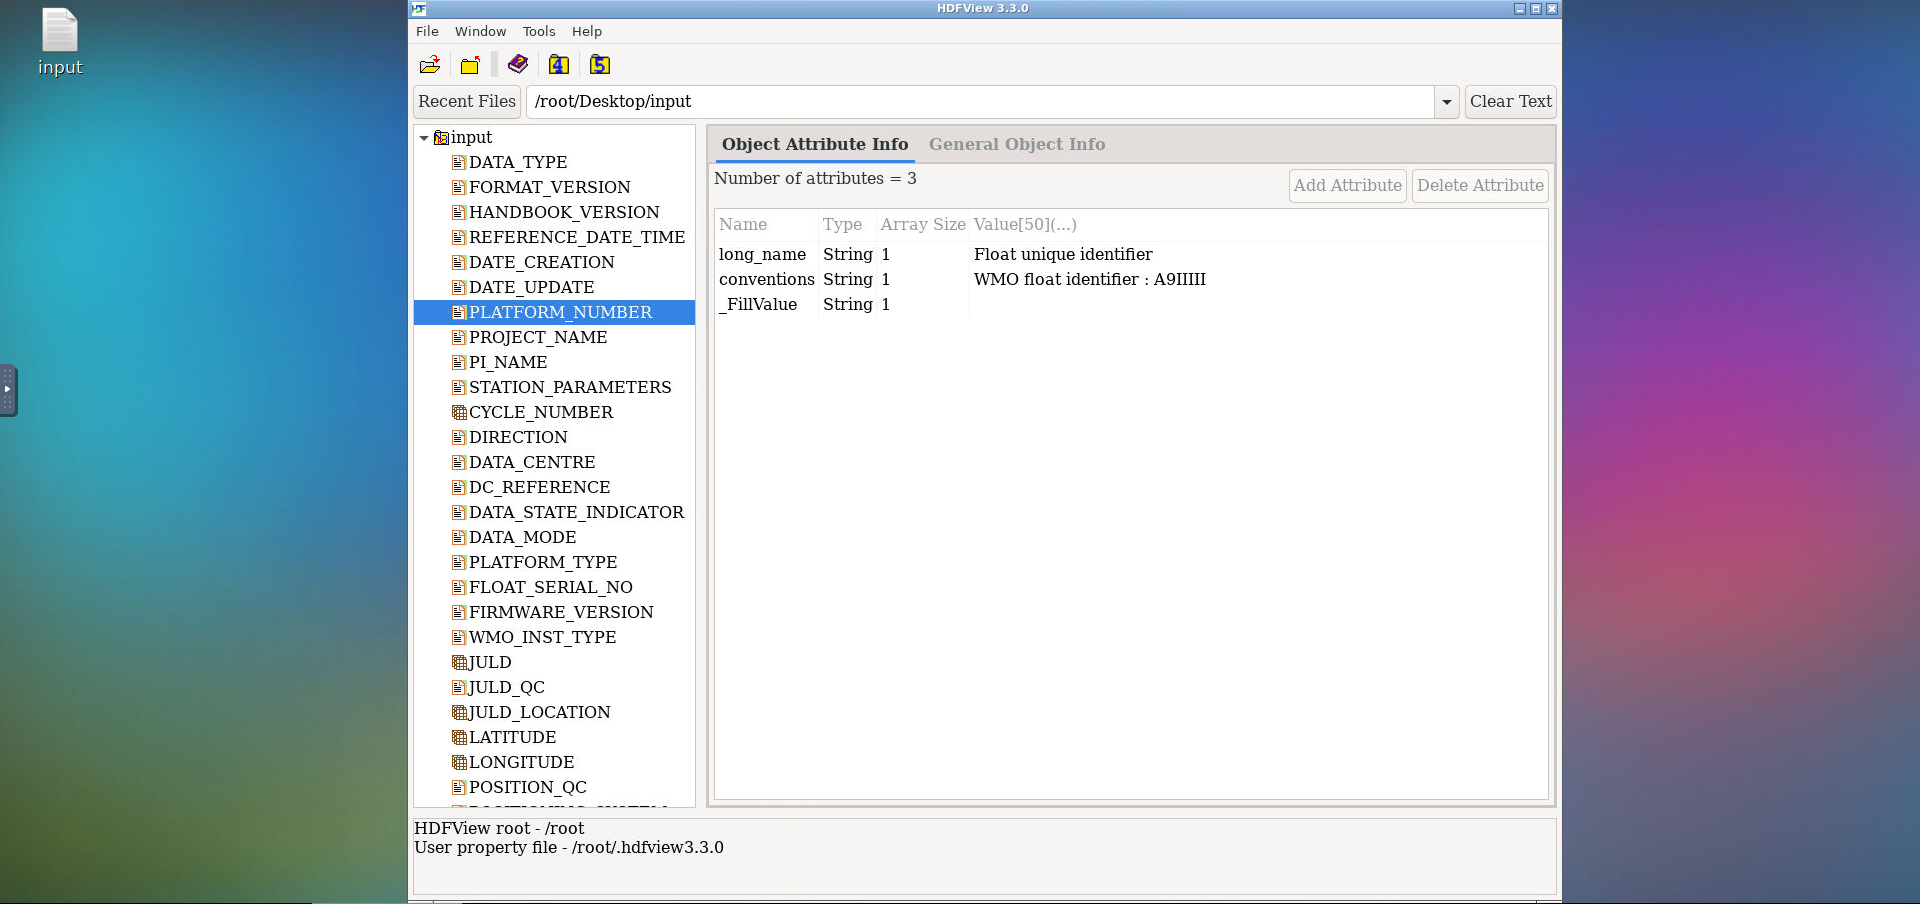Click the HDF5 library version icon
The height and width of the screenshot is (904, 1920).
point(600,65)
